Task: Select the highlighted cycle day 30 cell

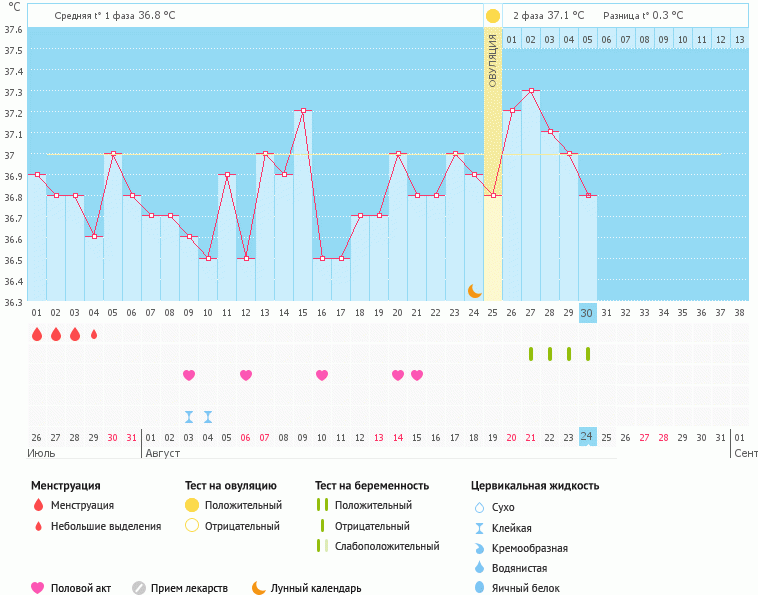Action: click(588, 312)
